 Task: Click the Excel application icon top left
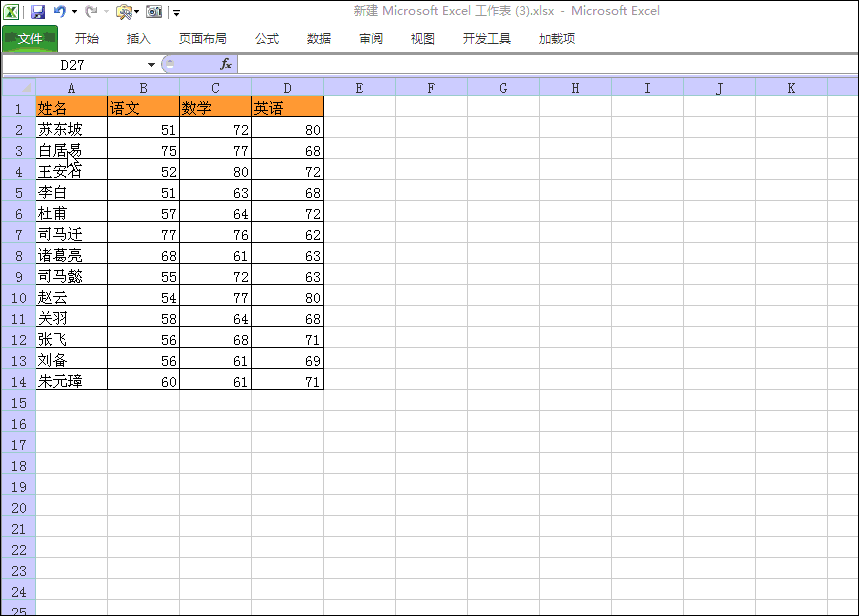click(x=12, y=11)
